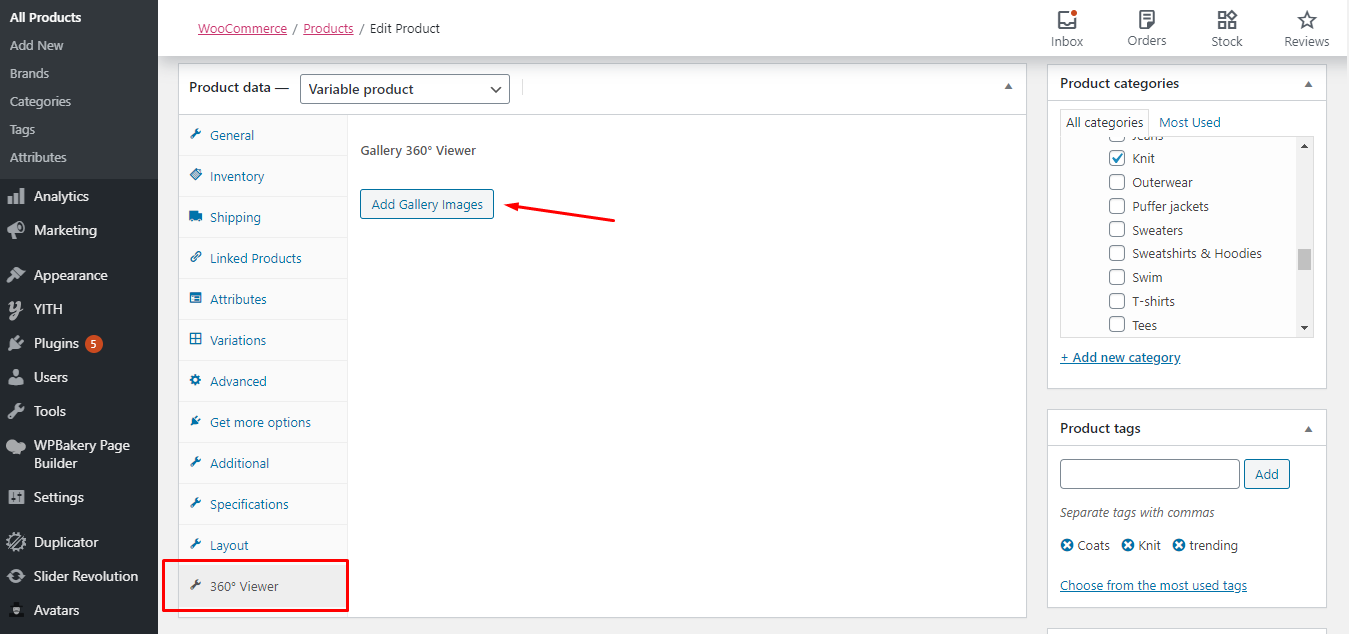Check the Puffer jackets category checkbox
Screen dimensions: 1349x634
click(x=1117, y=206)
